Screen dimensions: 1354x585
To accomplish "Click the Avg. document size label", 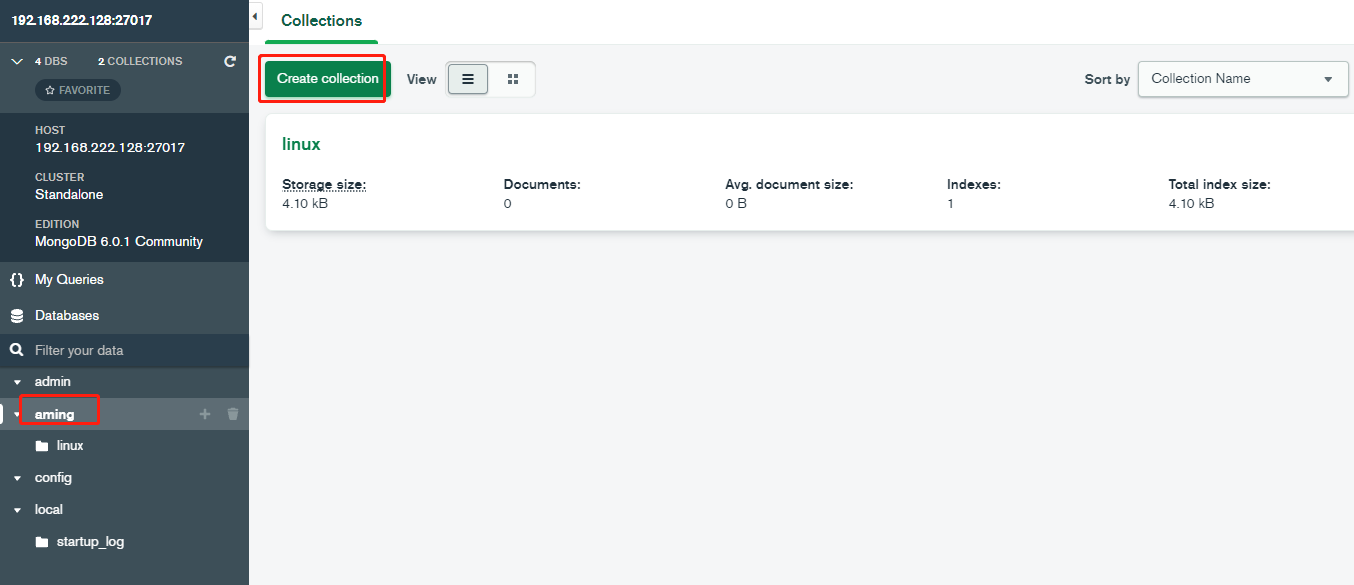I will pos(789,185).
